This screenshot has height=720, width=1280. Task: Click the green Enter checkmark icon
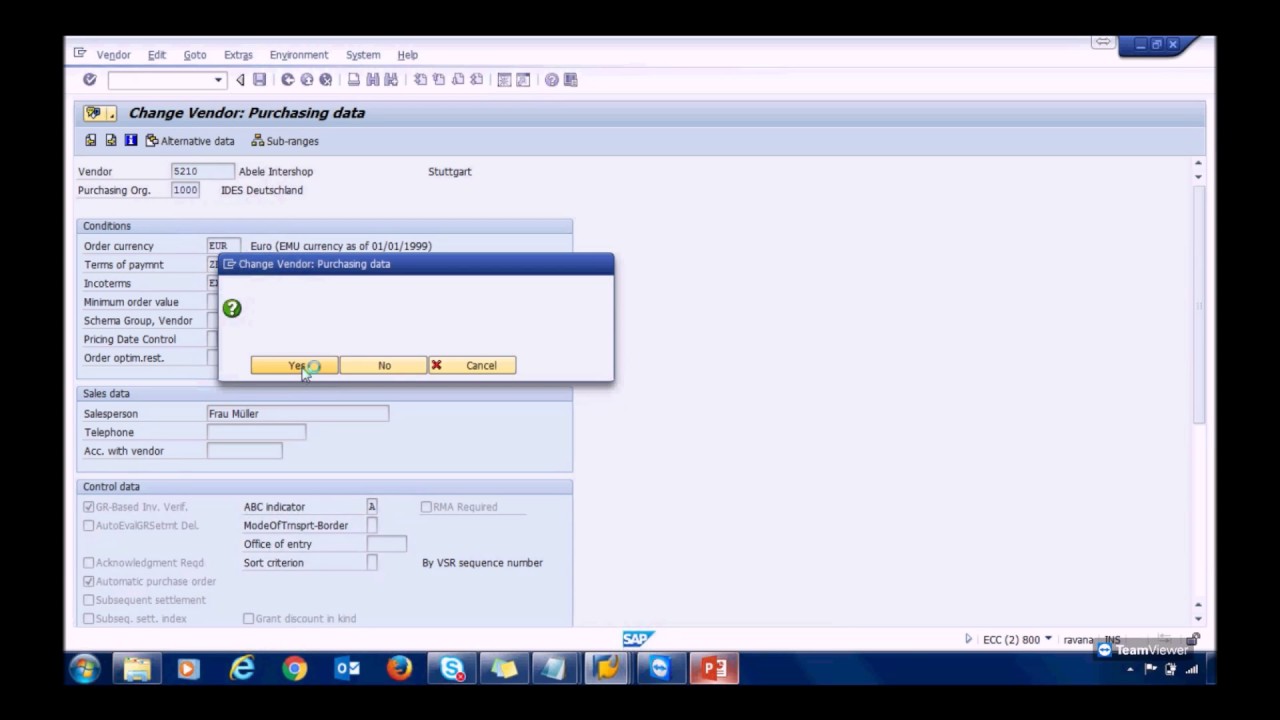point(89,80)
